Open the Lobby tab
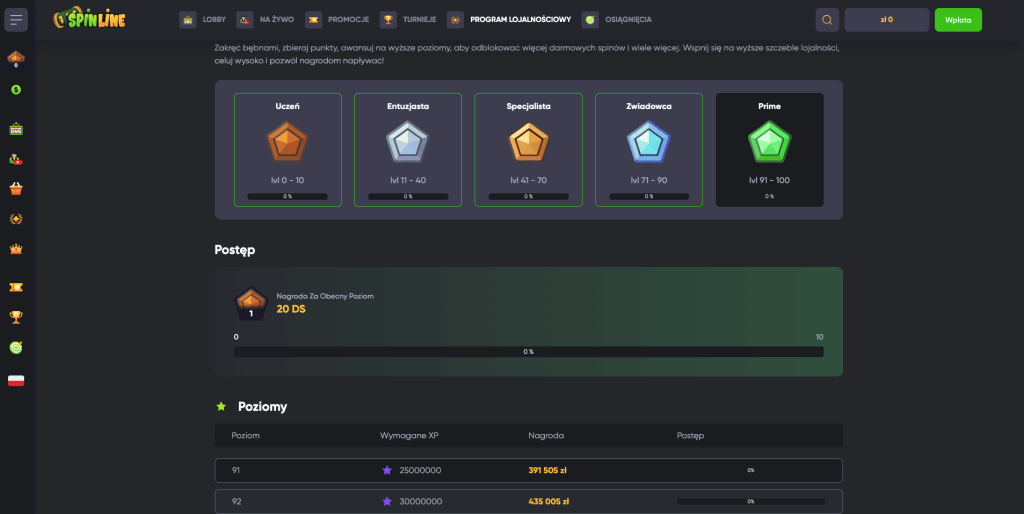Screen dimensions: 1024x514 click(204, 19)
